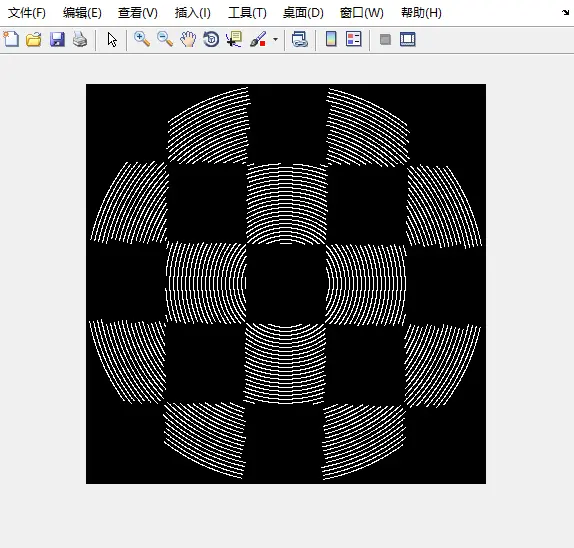Select the Edit Plot arrow tool
Viewport: 574px width, 548px height.
pyautogui.click(x=112, y=39)
